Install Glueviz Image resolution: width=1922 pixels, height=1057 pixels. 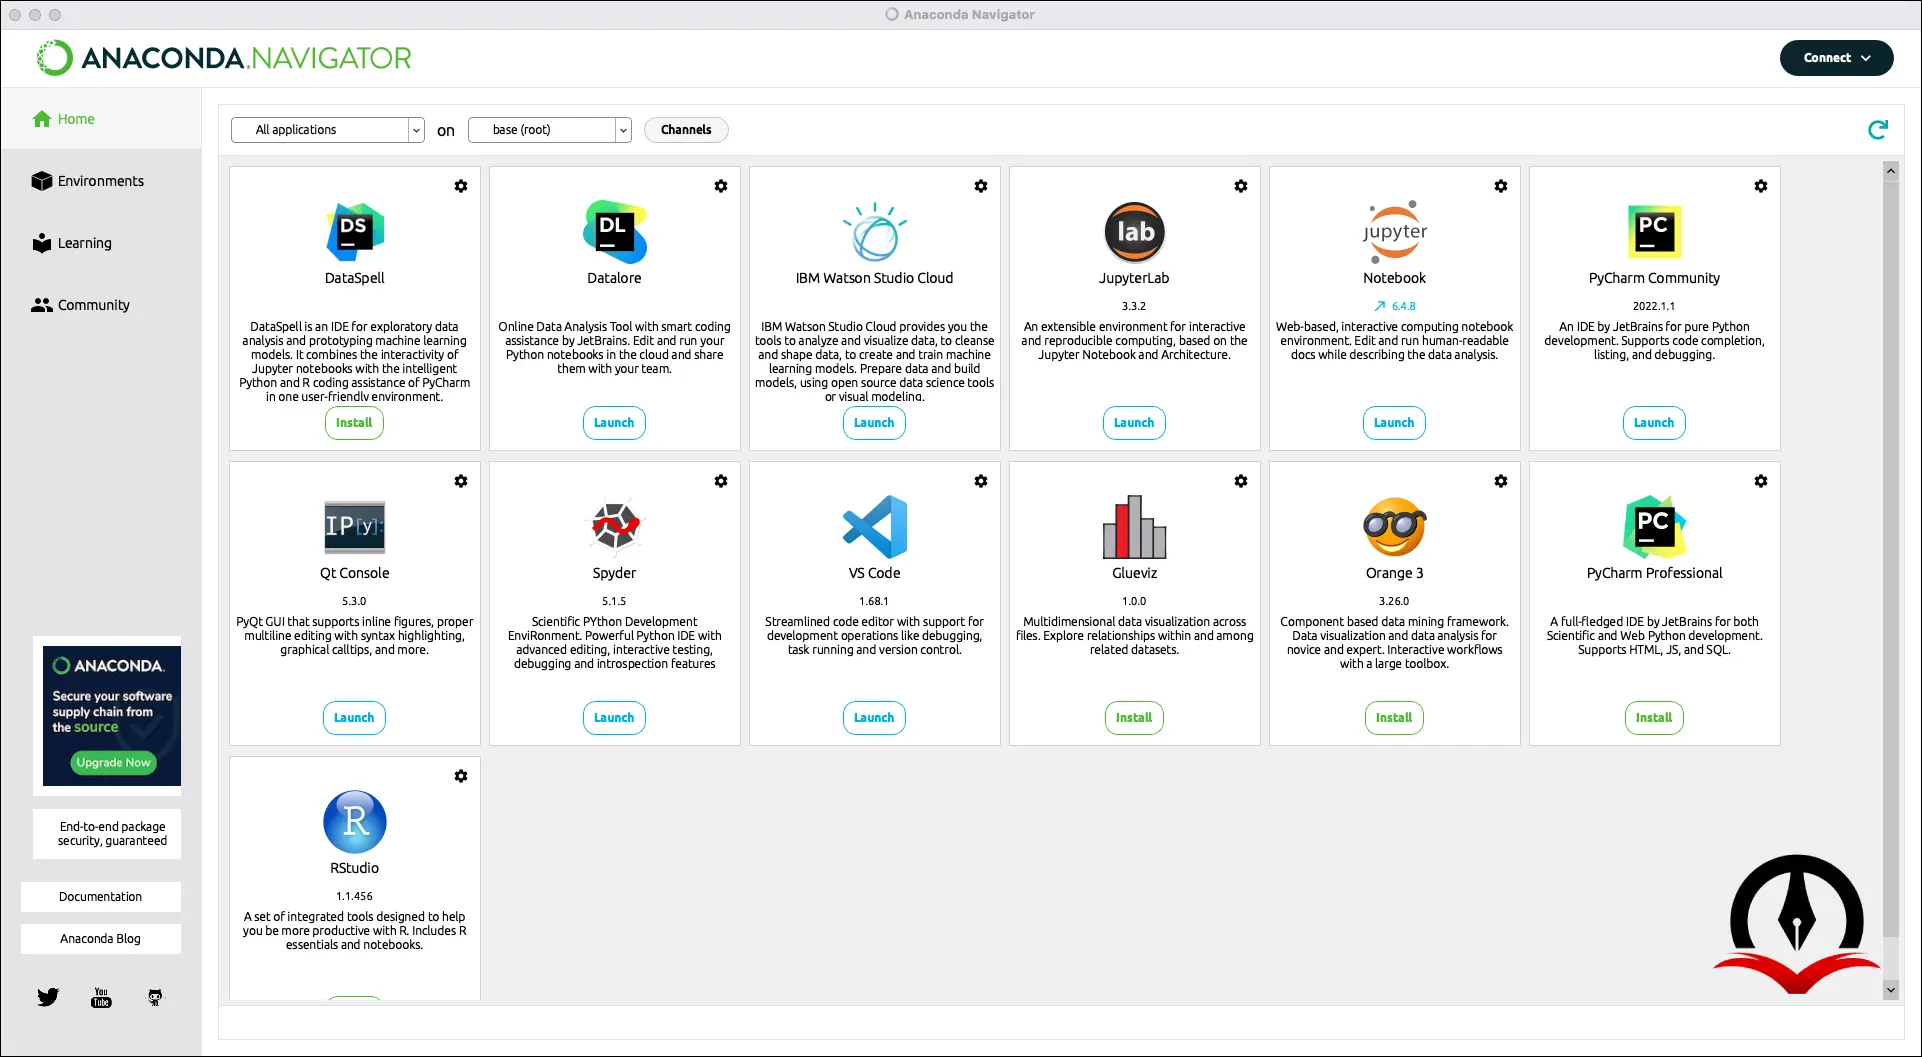click(x=1134, y=718)
